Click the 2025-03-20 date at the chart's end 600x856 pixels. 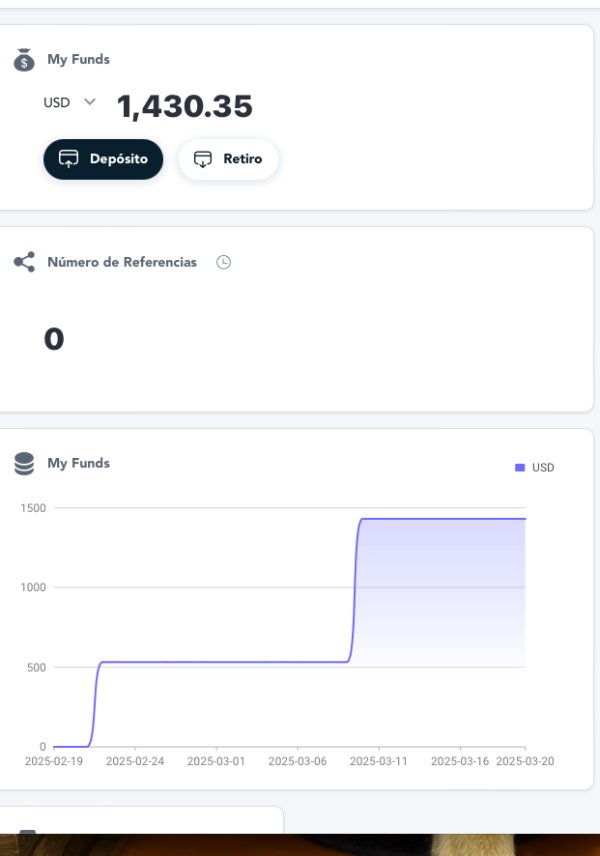coord(524,761)
